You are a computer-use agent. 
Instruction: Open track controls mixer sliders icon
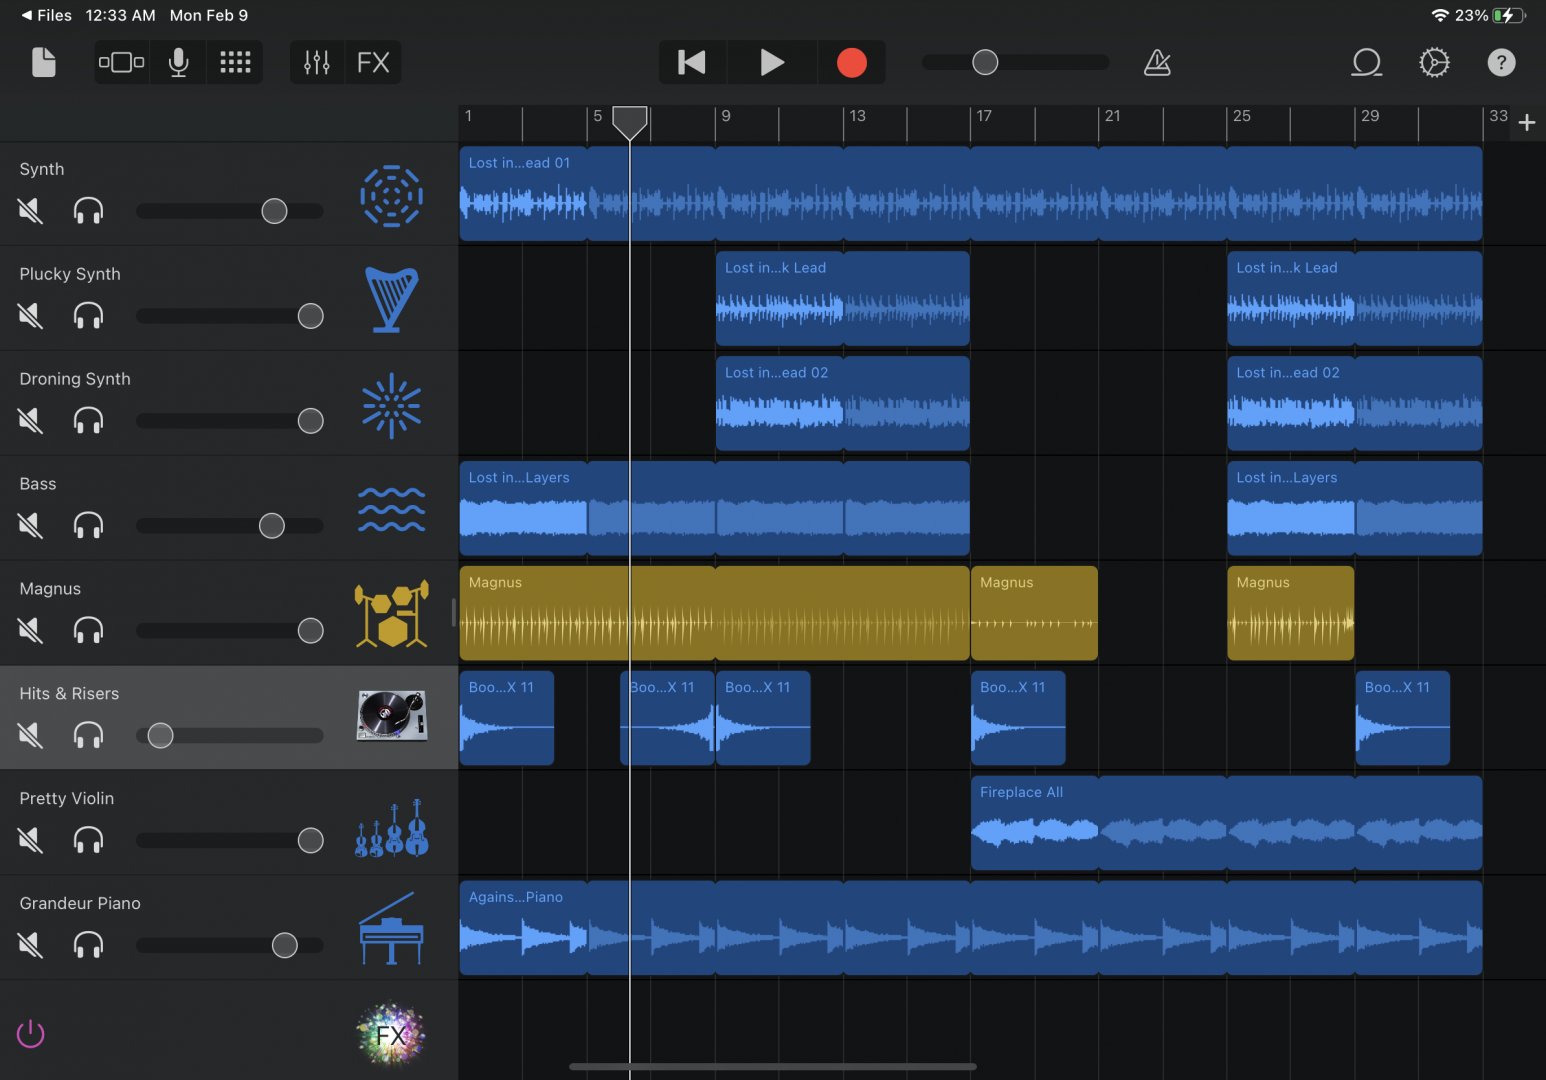tap(316, 62)
